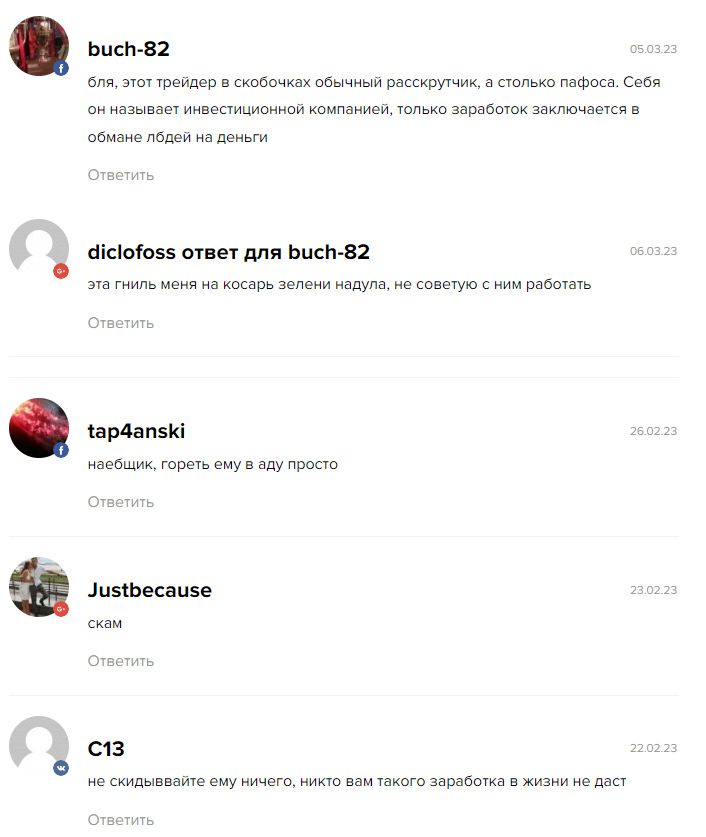The image size is (706, 837).
Task: Reply to C13's comment via Ответить
Action: pyautogui.click(x=121, y=820)
